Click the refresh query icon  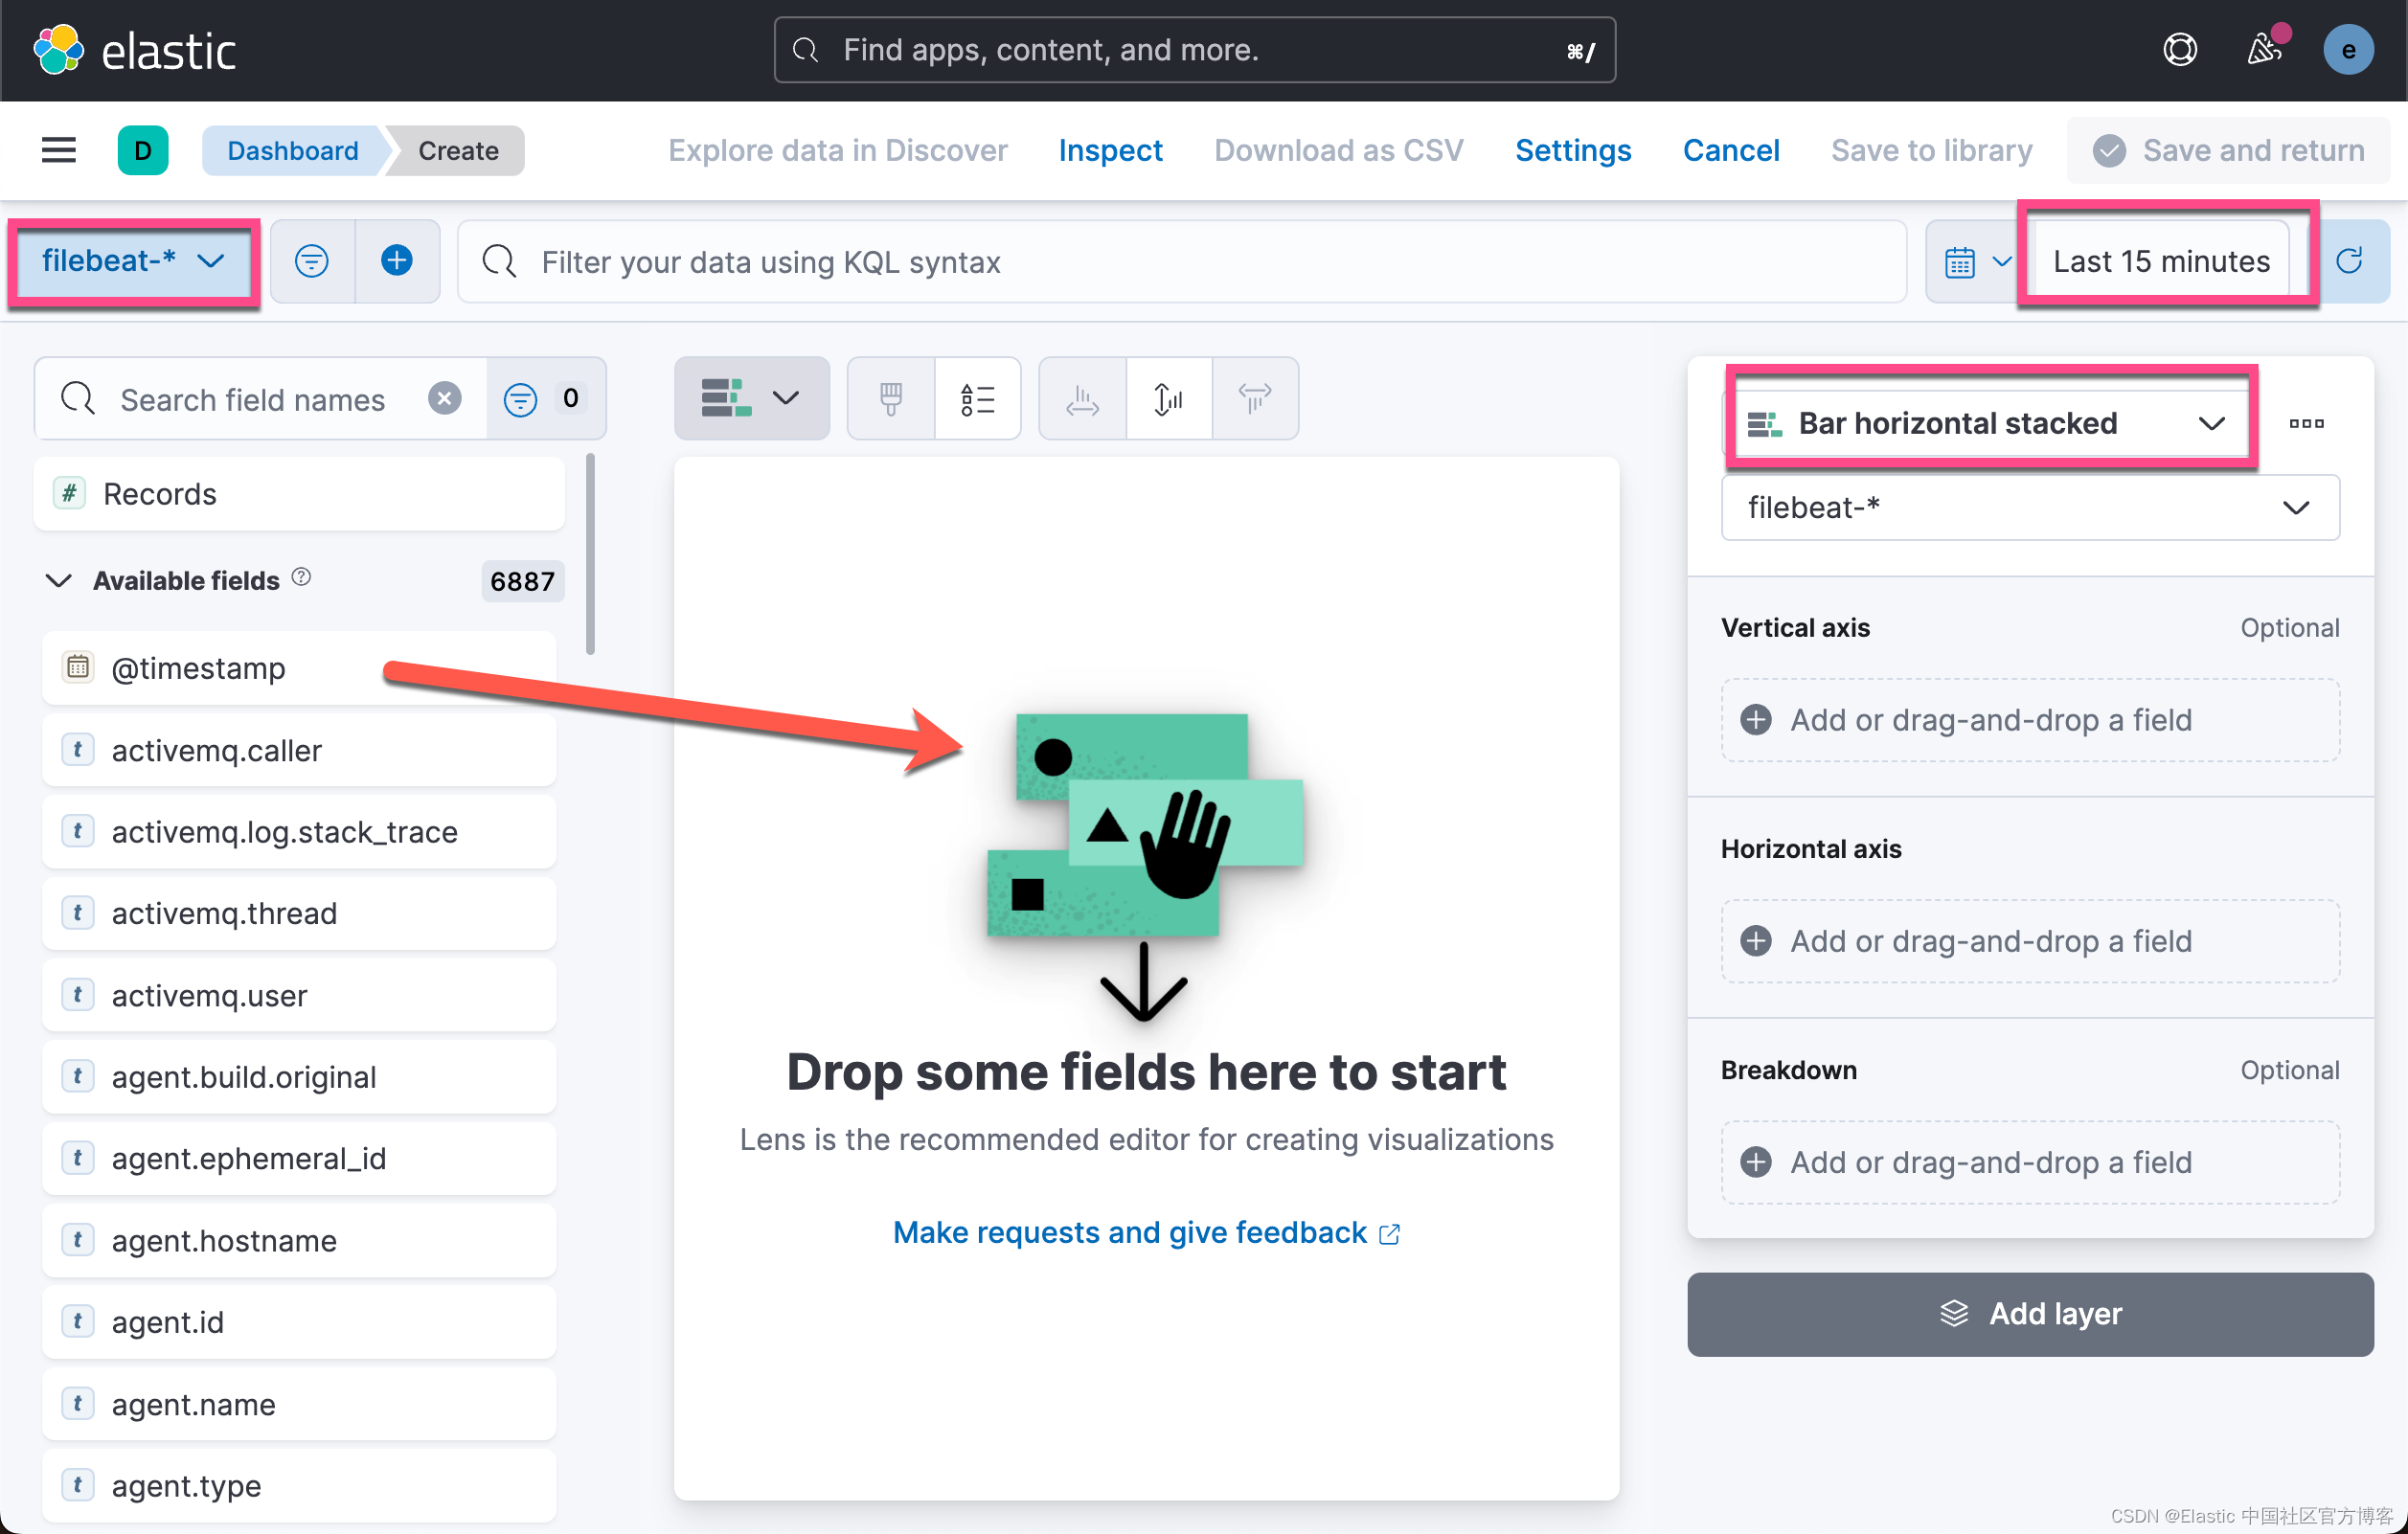[2349, 261]
